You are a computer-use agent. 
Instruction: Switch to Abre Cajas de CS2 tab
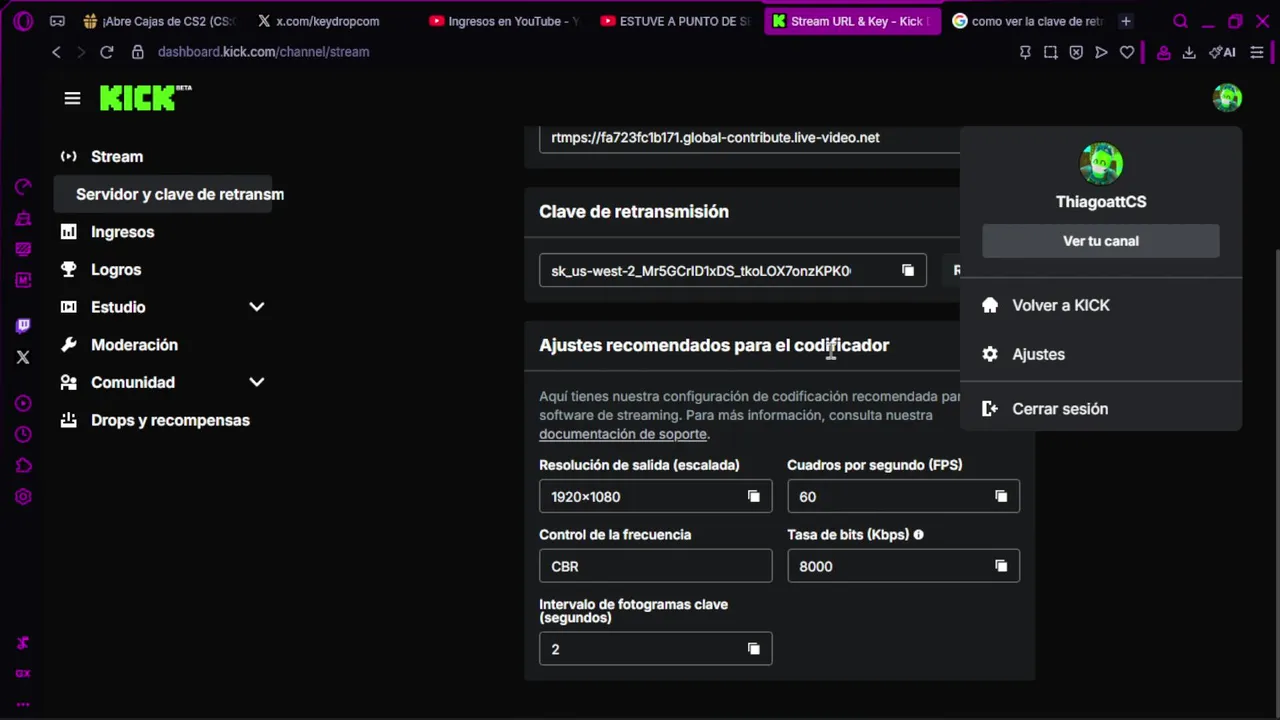(160, 21)
